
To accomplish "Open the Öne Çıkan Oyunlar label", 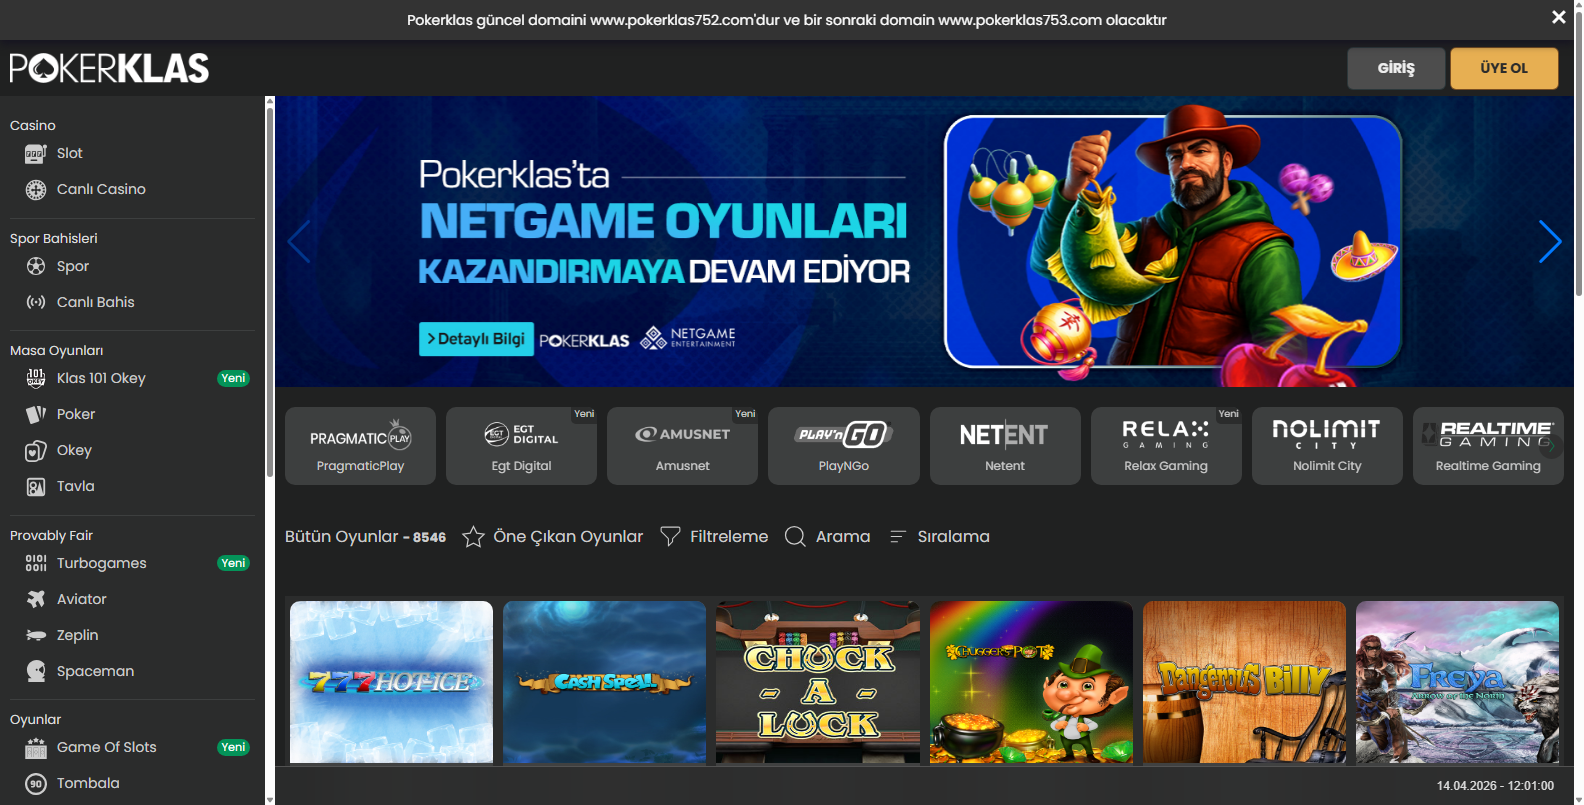I will (x=568, y=537).
